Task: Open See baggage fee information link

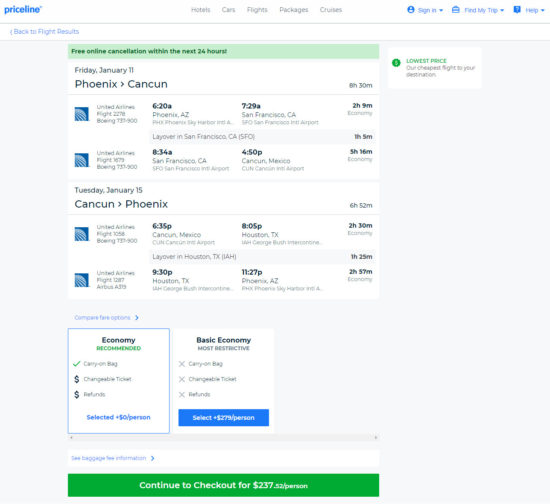Action: [108, 458]
